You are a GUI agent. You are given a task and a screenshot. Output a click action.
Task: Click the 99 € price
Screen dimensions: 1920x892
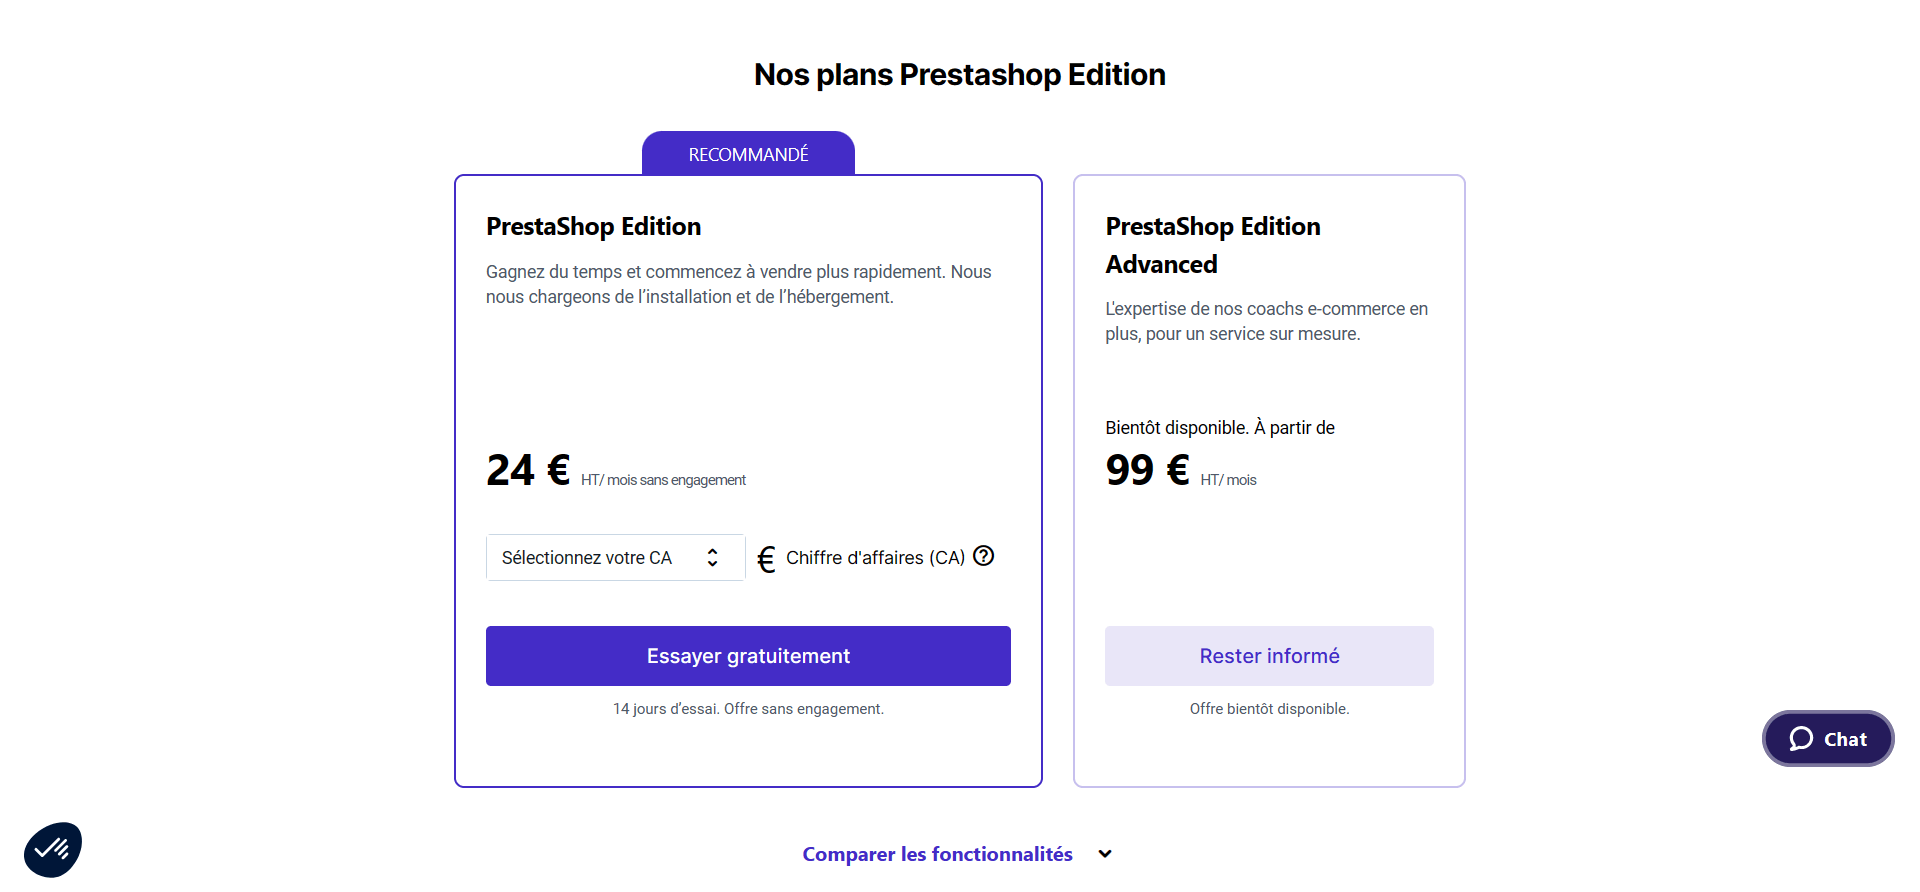coord(1147,470)
